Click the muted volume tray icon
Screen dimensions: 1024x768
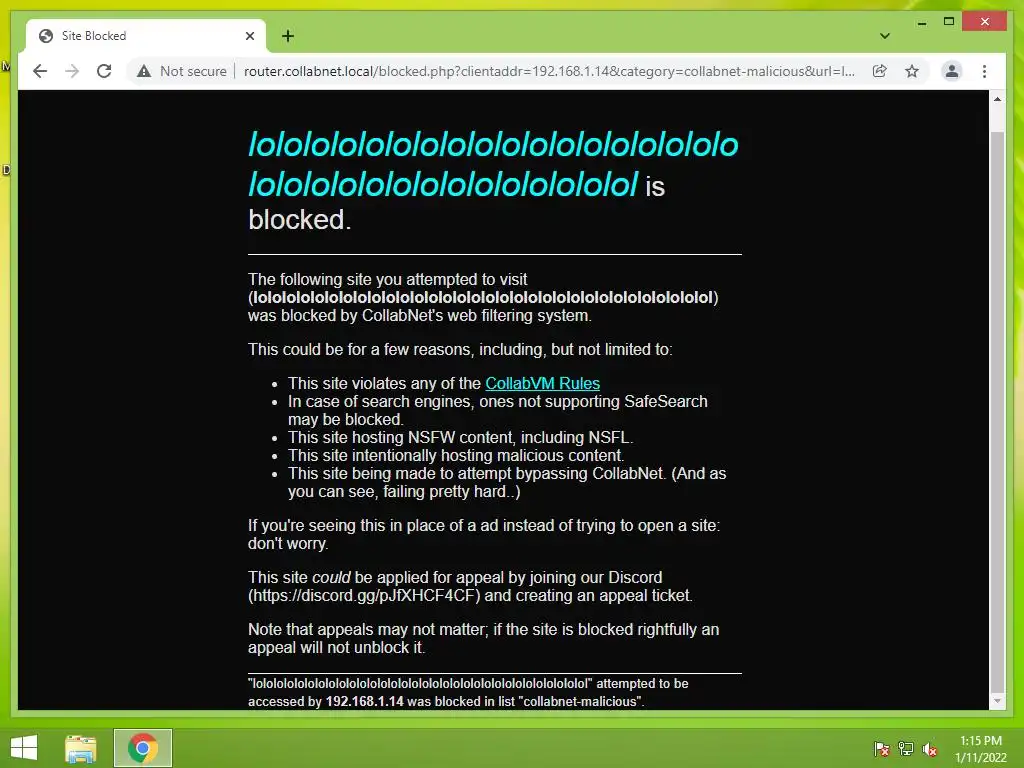pyautogui.click(x=930, y=748)
